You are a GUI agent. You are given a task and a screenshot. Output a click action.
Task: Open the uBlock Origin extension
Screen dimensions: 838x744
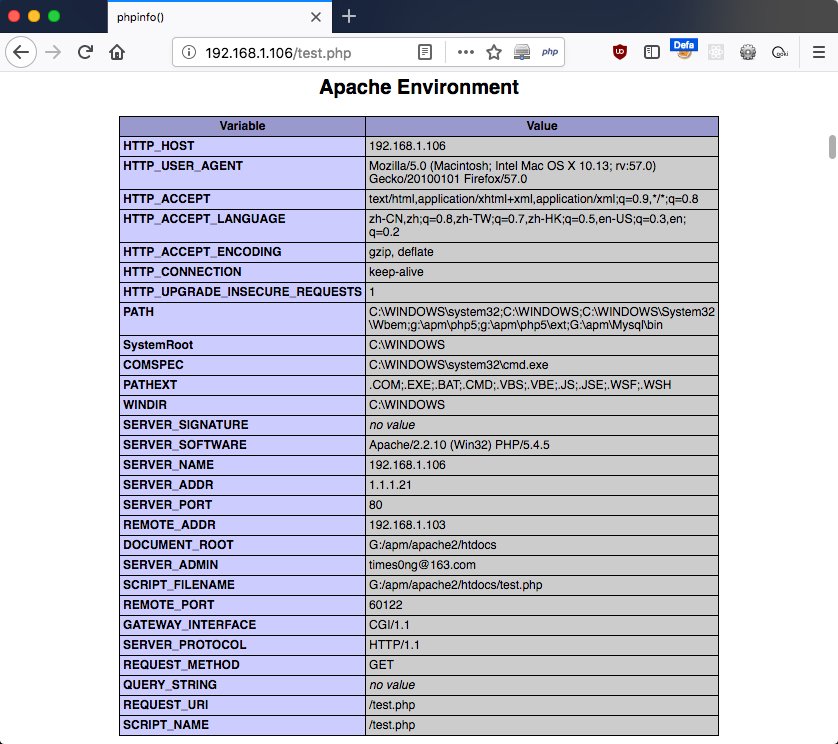(x=619, y=52)
